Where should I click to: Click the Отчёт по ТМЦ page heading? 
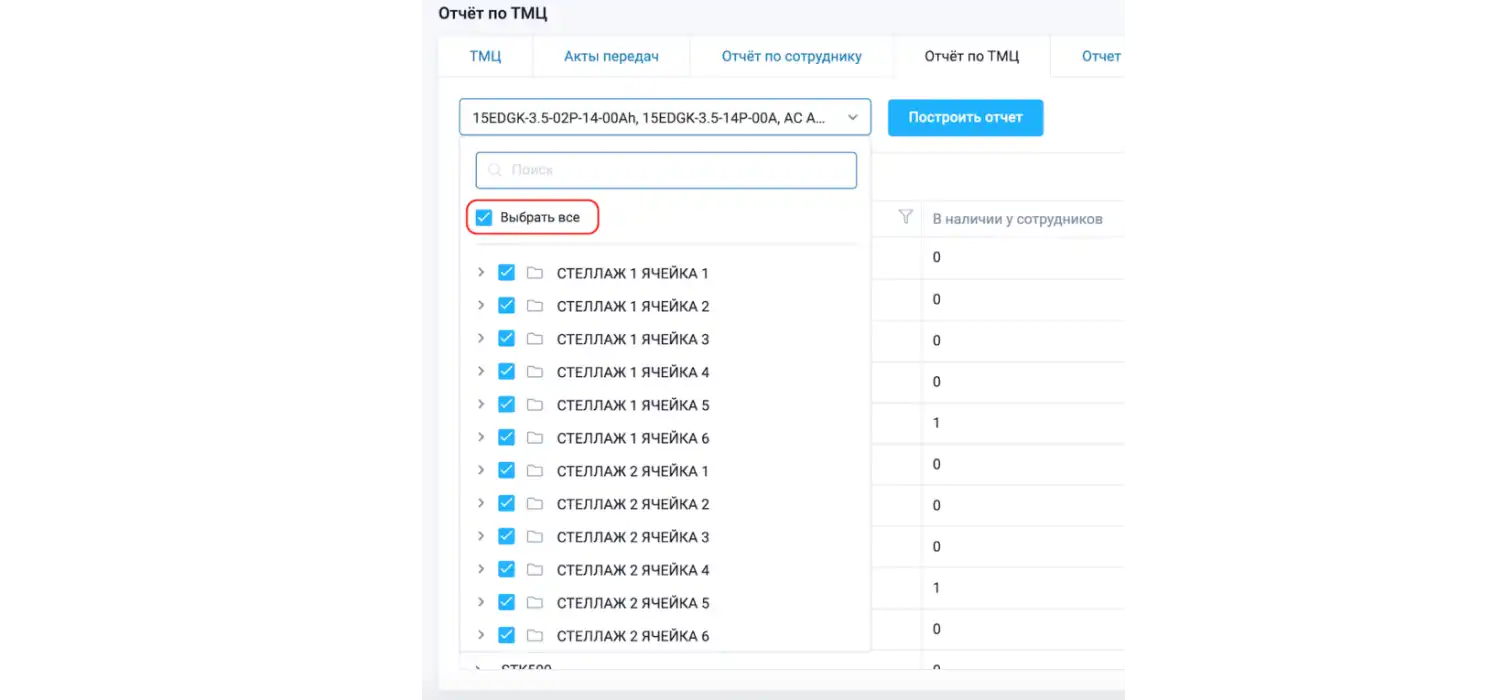click(493, 13)
